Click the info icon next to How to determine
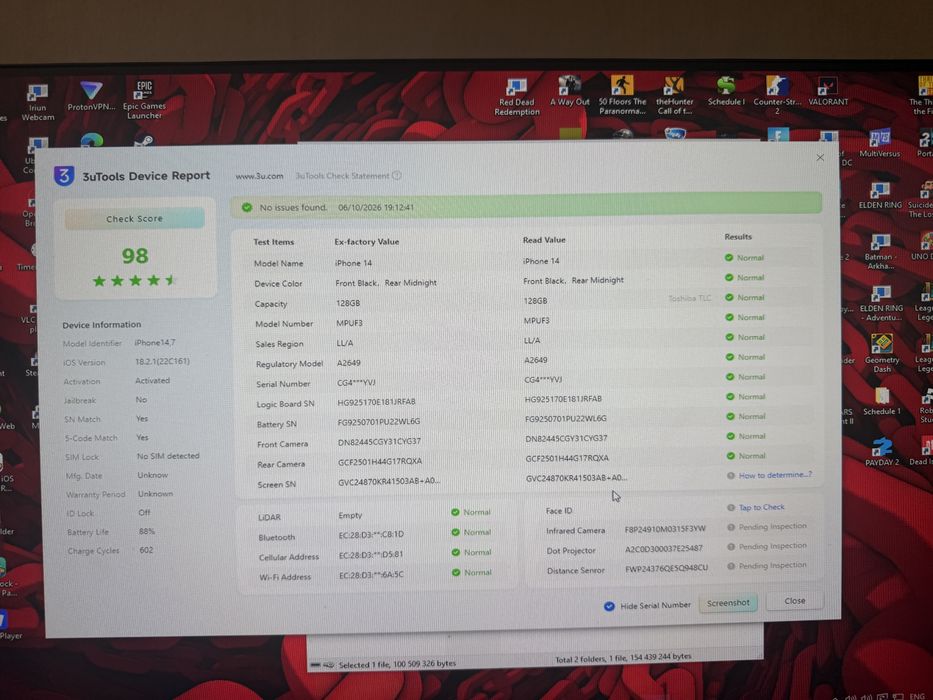 pos(731,476)
